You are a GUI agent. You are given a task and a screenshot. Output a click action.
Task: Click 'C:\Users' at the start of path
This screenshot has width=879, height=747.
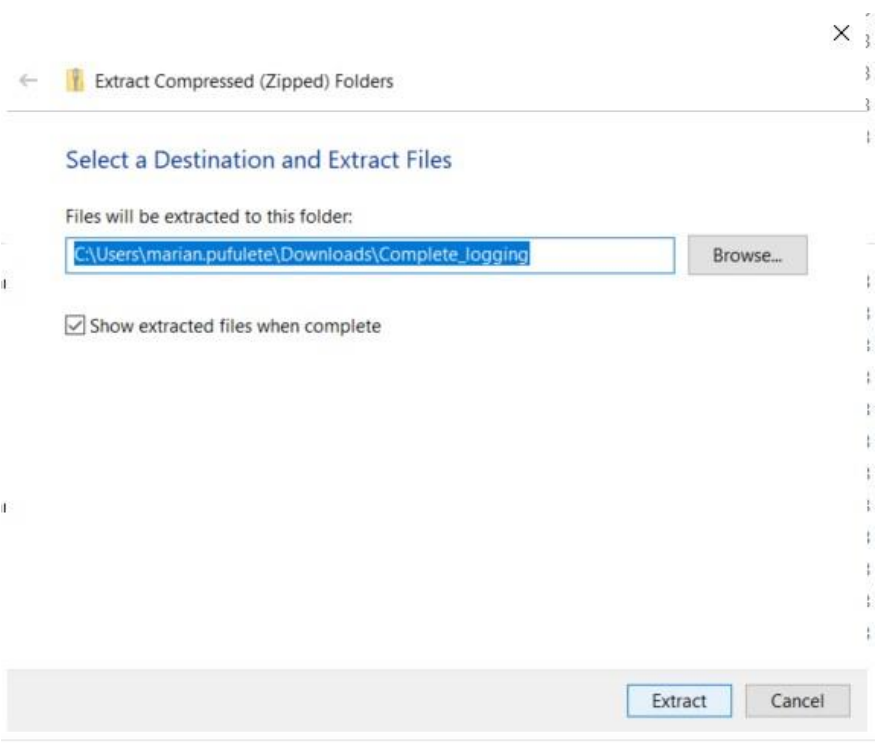click(x=105, y=255)
